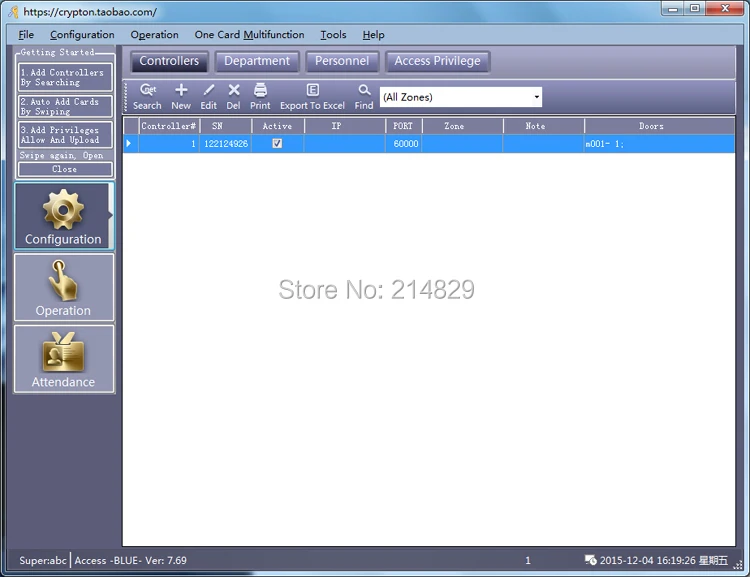Open the Tools menu
Viewport: 750px width, 577px height.
pyautogui.click(x=333, y=35)
